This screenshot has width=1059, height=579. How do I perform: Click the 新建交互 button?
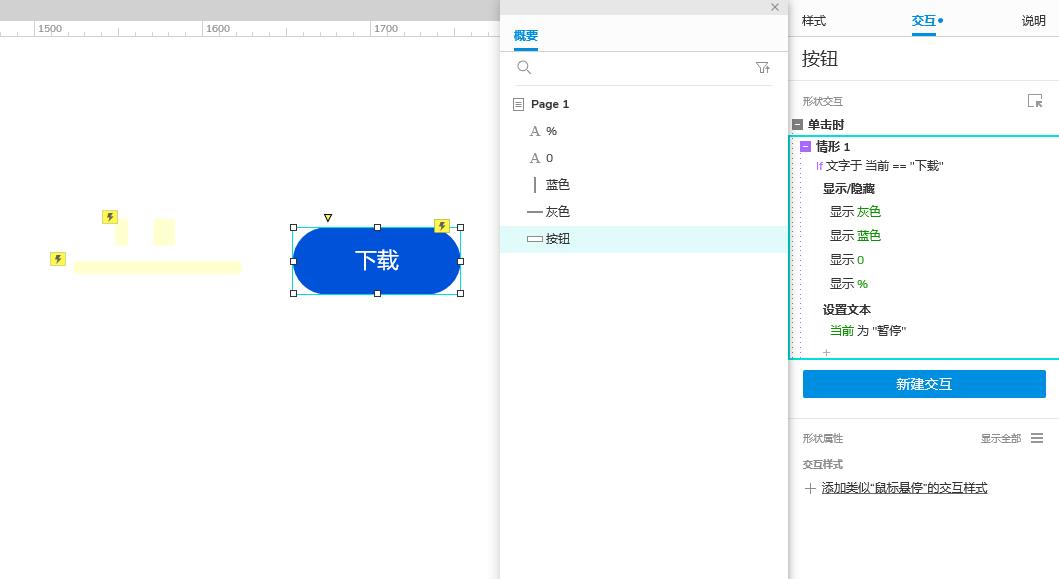924,384
